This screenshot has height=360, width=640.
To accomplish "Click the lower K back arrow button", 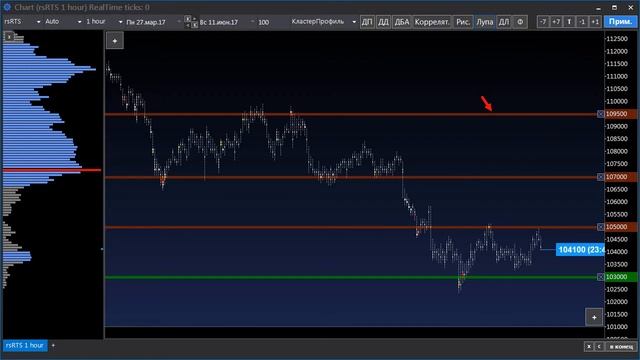I will pos(195,25).
